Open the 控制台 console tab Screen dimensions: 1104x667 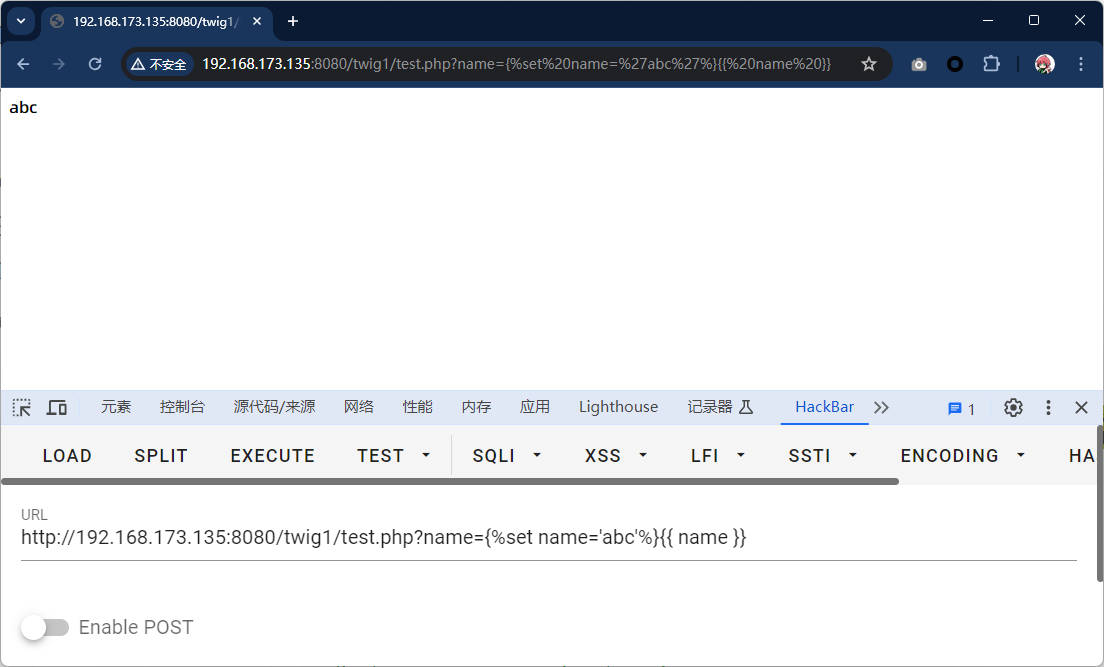point(182,407)
